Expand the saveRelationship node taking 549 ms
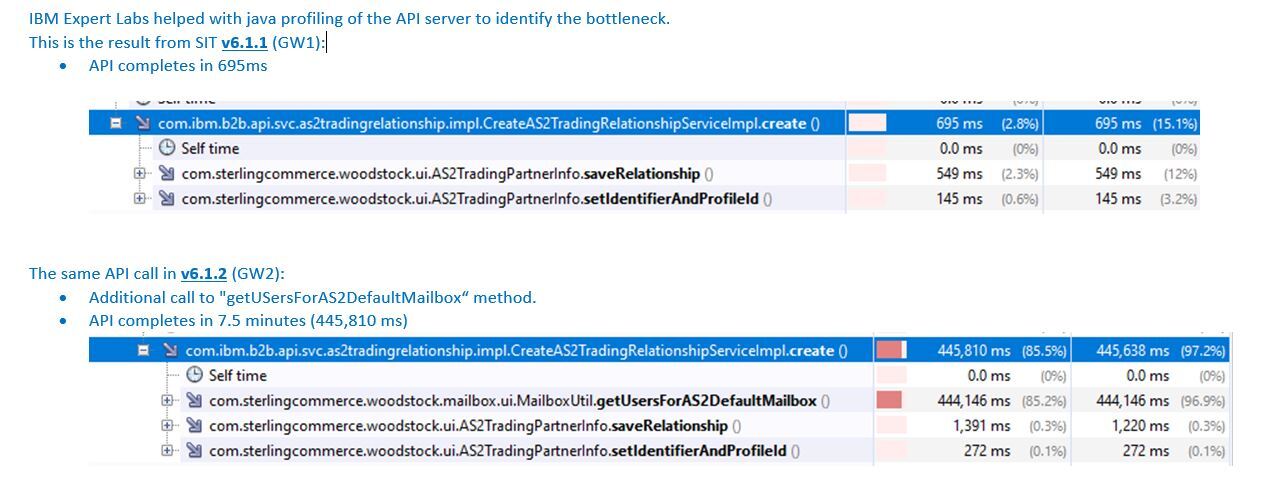Viewport: 1279px width, 499px height. (x=140, y=173)
